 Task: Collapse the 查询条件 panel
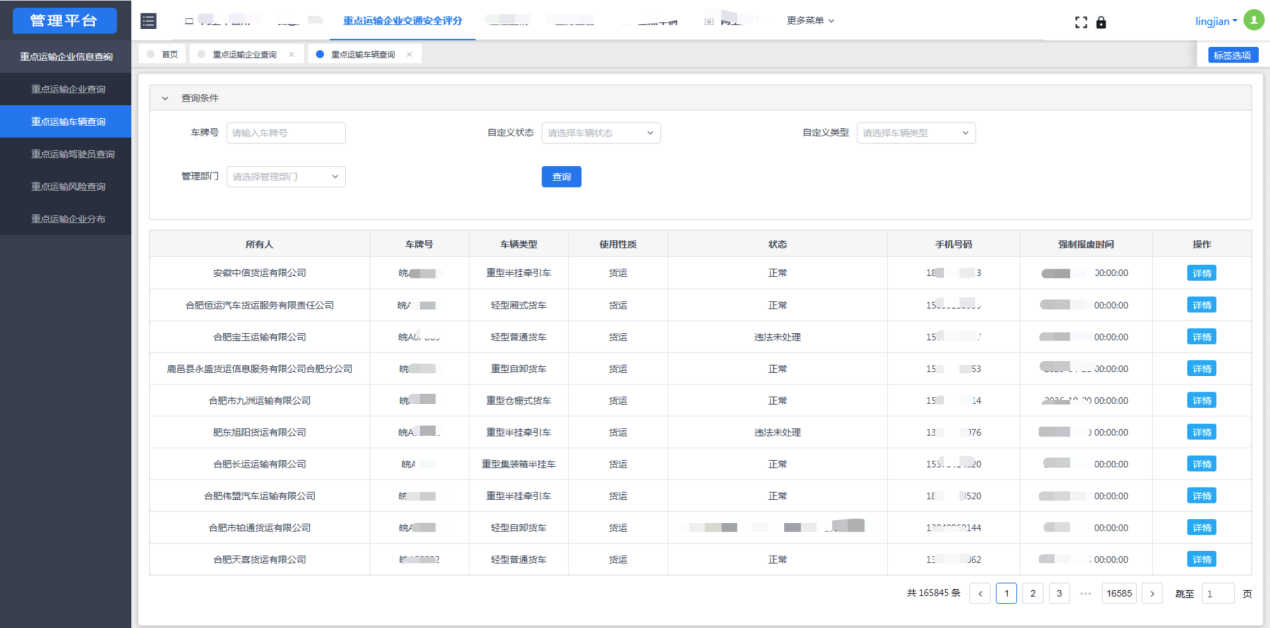coord(165,98)
